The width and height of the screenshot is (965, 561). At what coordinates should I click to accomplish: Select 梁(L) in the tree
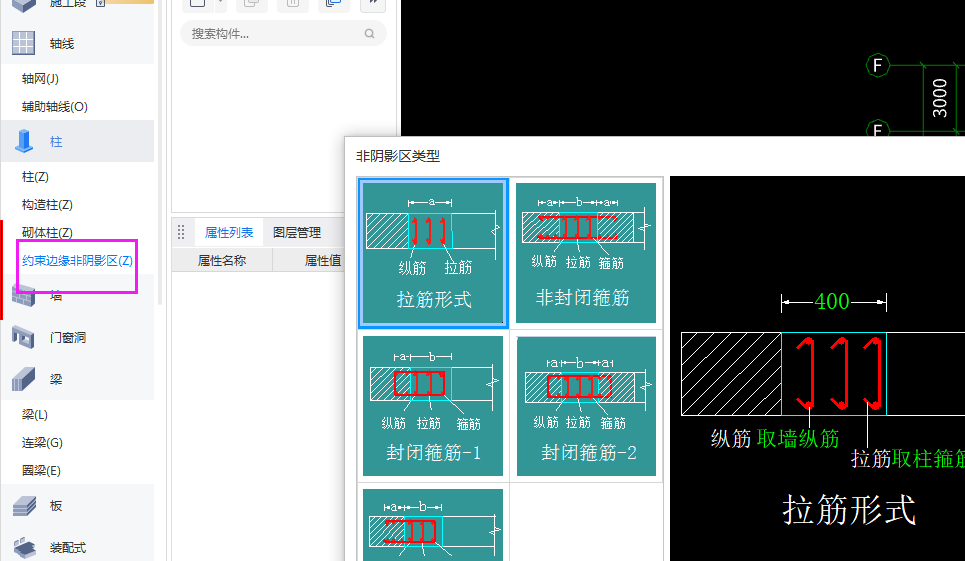(35, 414)
